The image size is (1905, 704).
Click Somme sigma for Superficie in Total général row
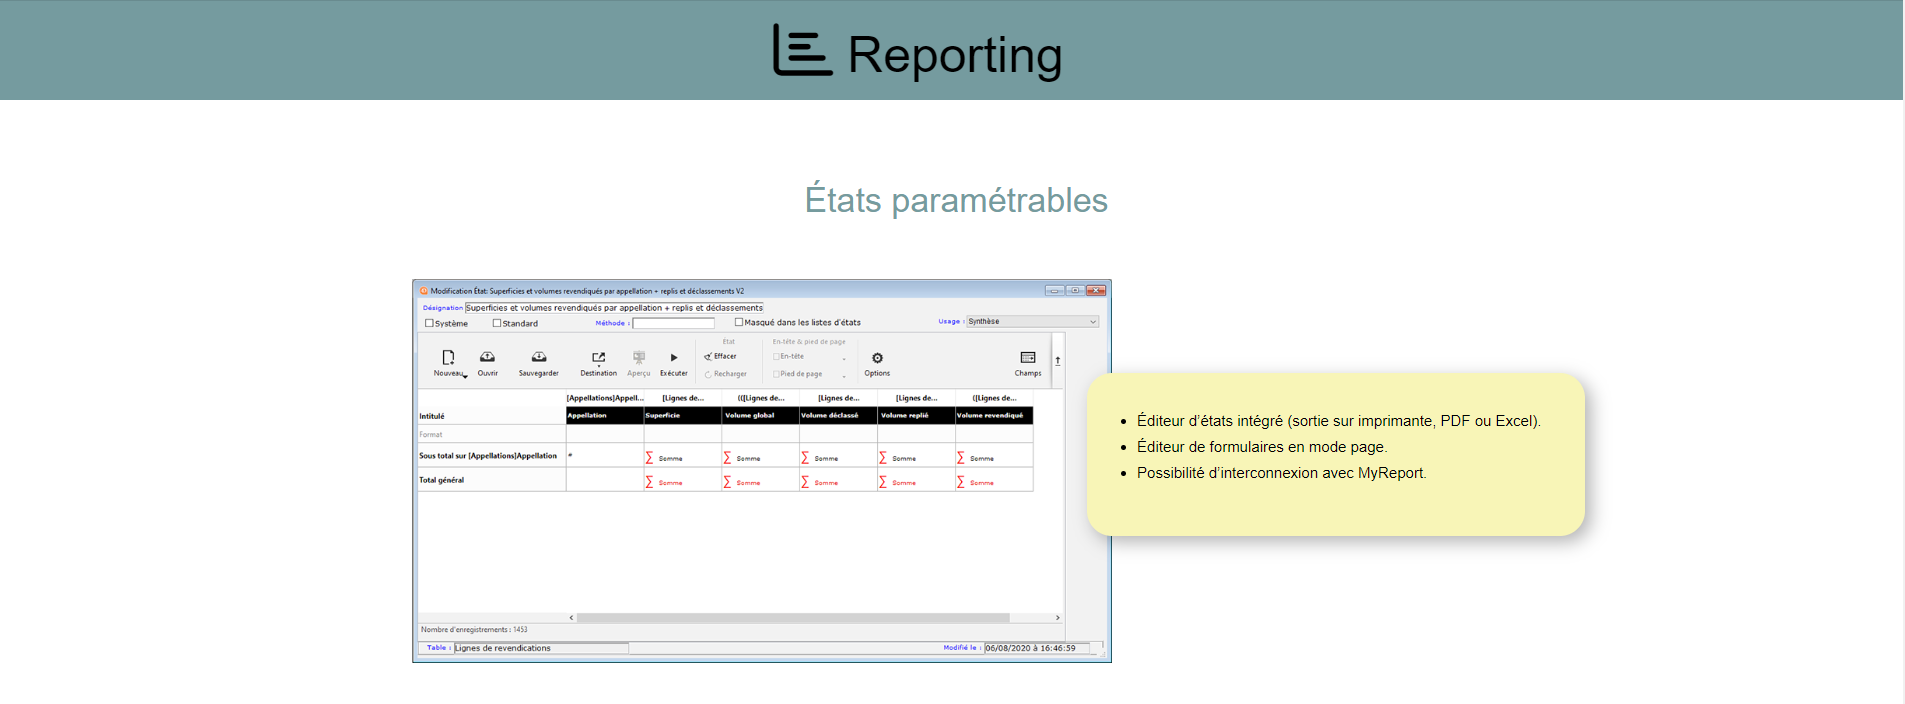pos(649,482)
